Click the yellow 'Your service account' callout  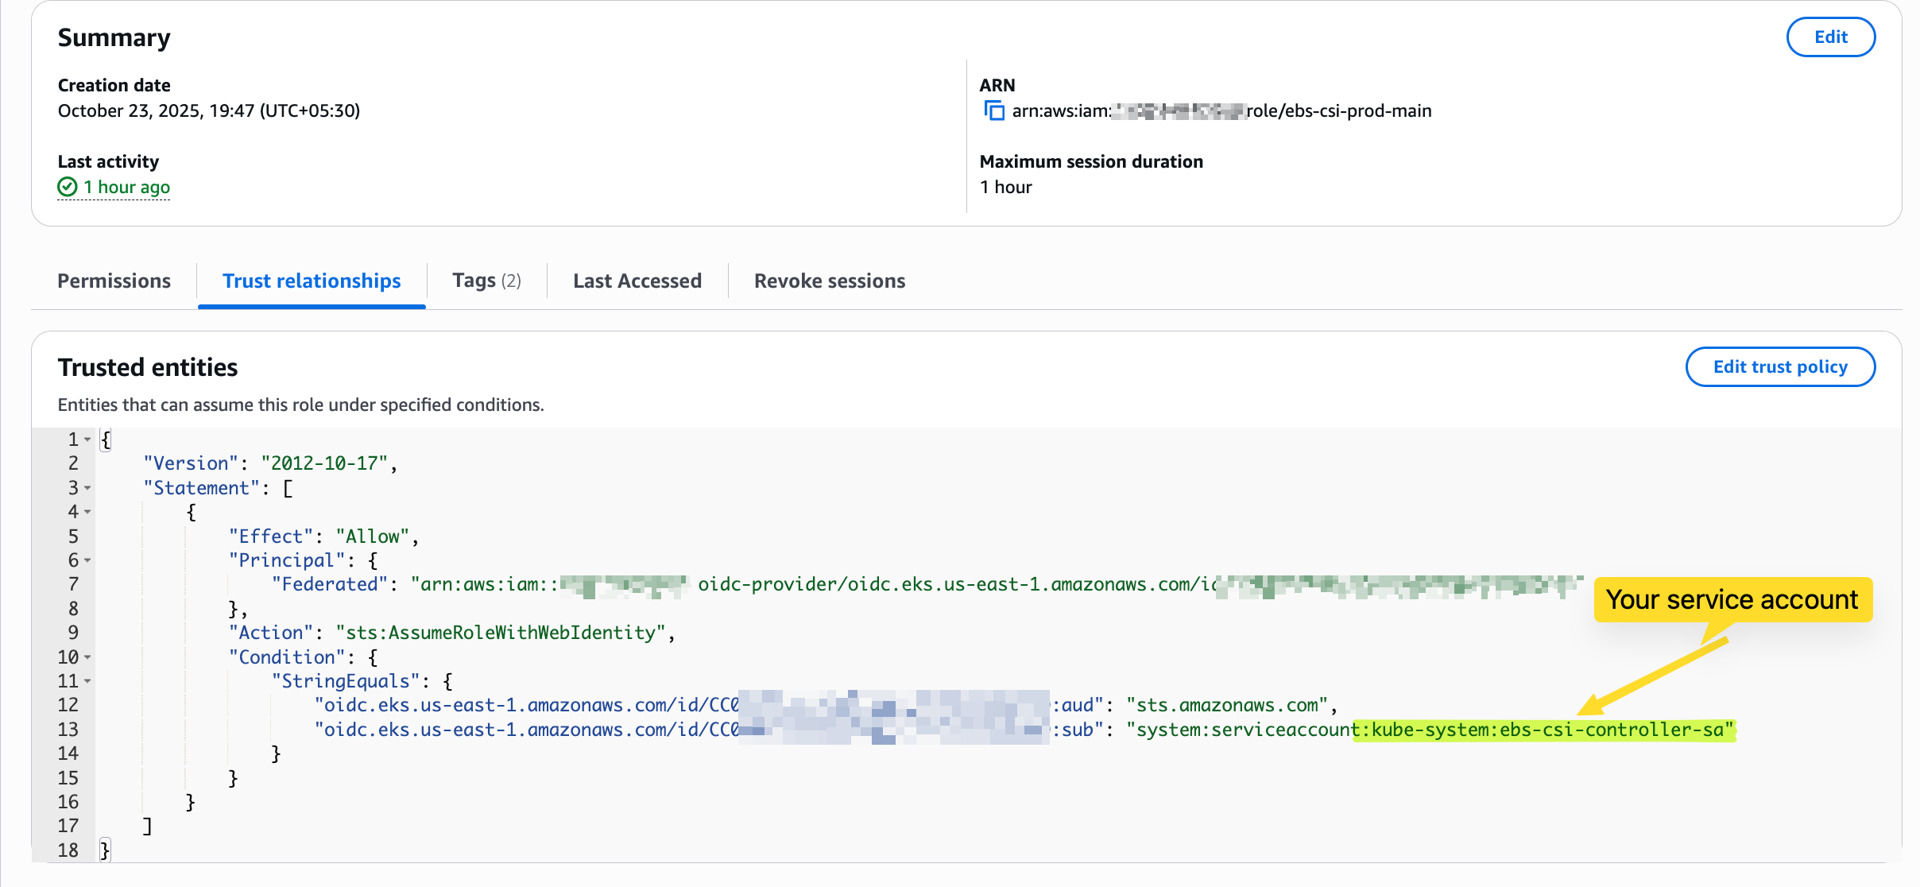(1731, 600)
